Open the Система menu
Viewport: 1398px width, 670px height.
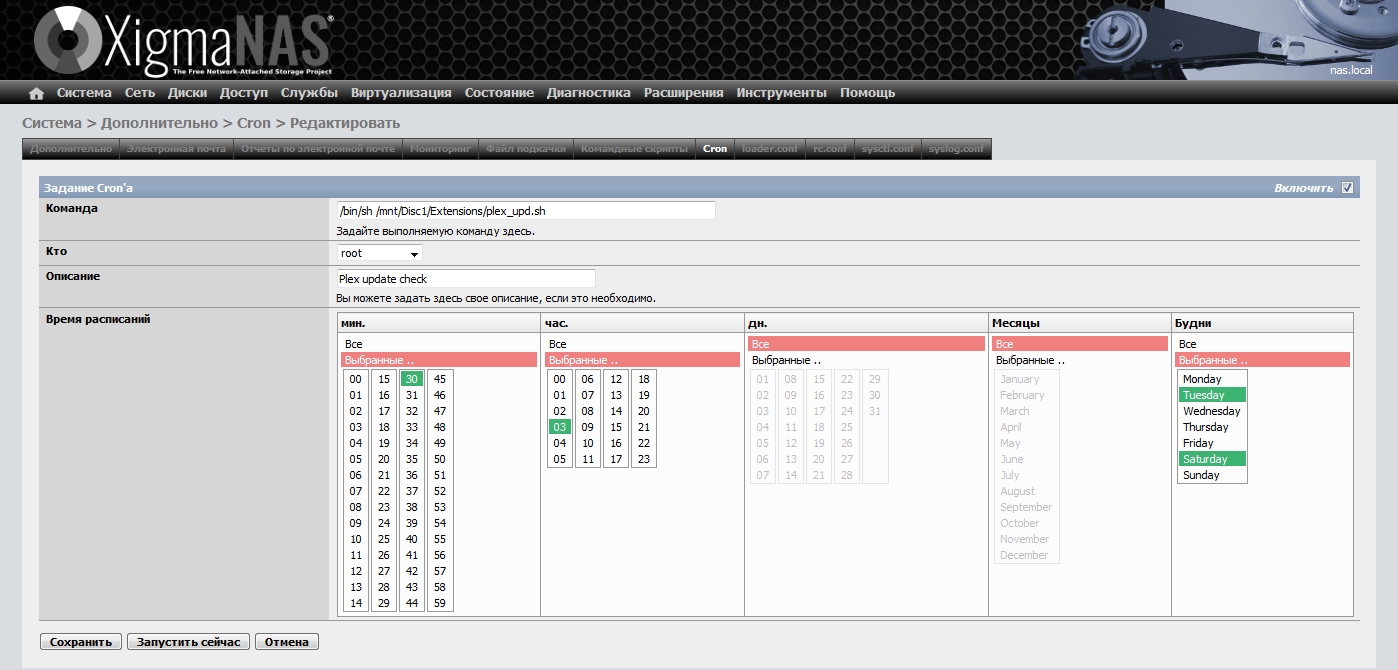(x=84, y=93)
